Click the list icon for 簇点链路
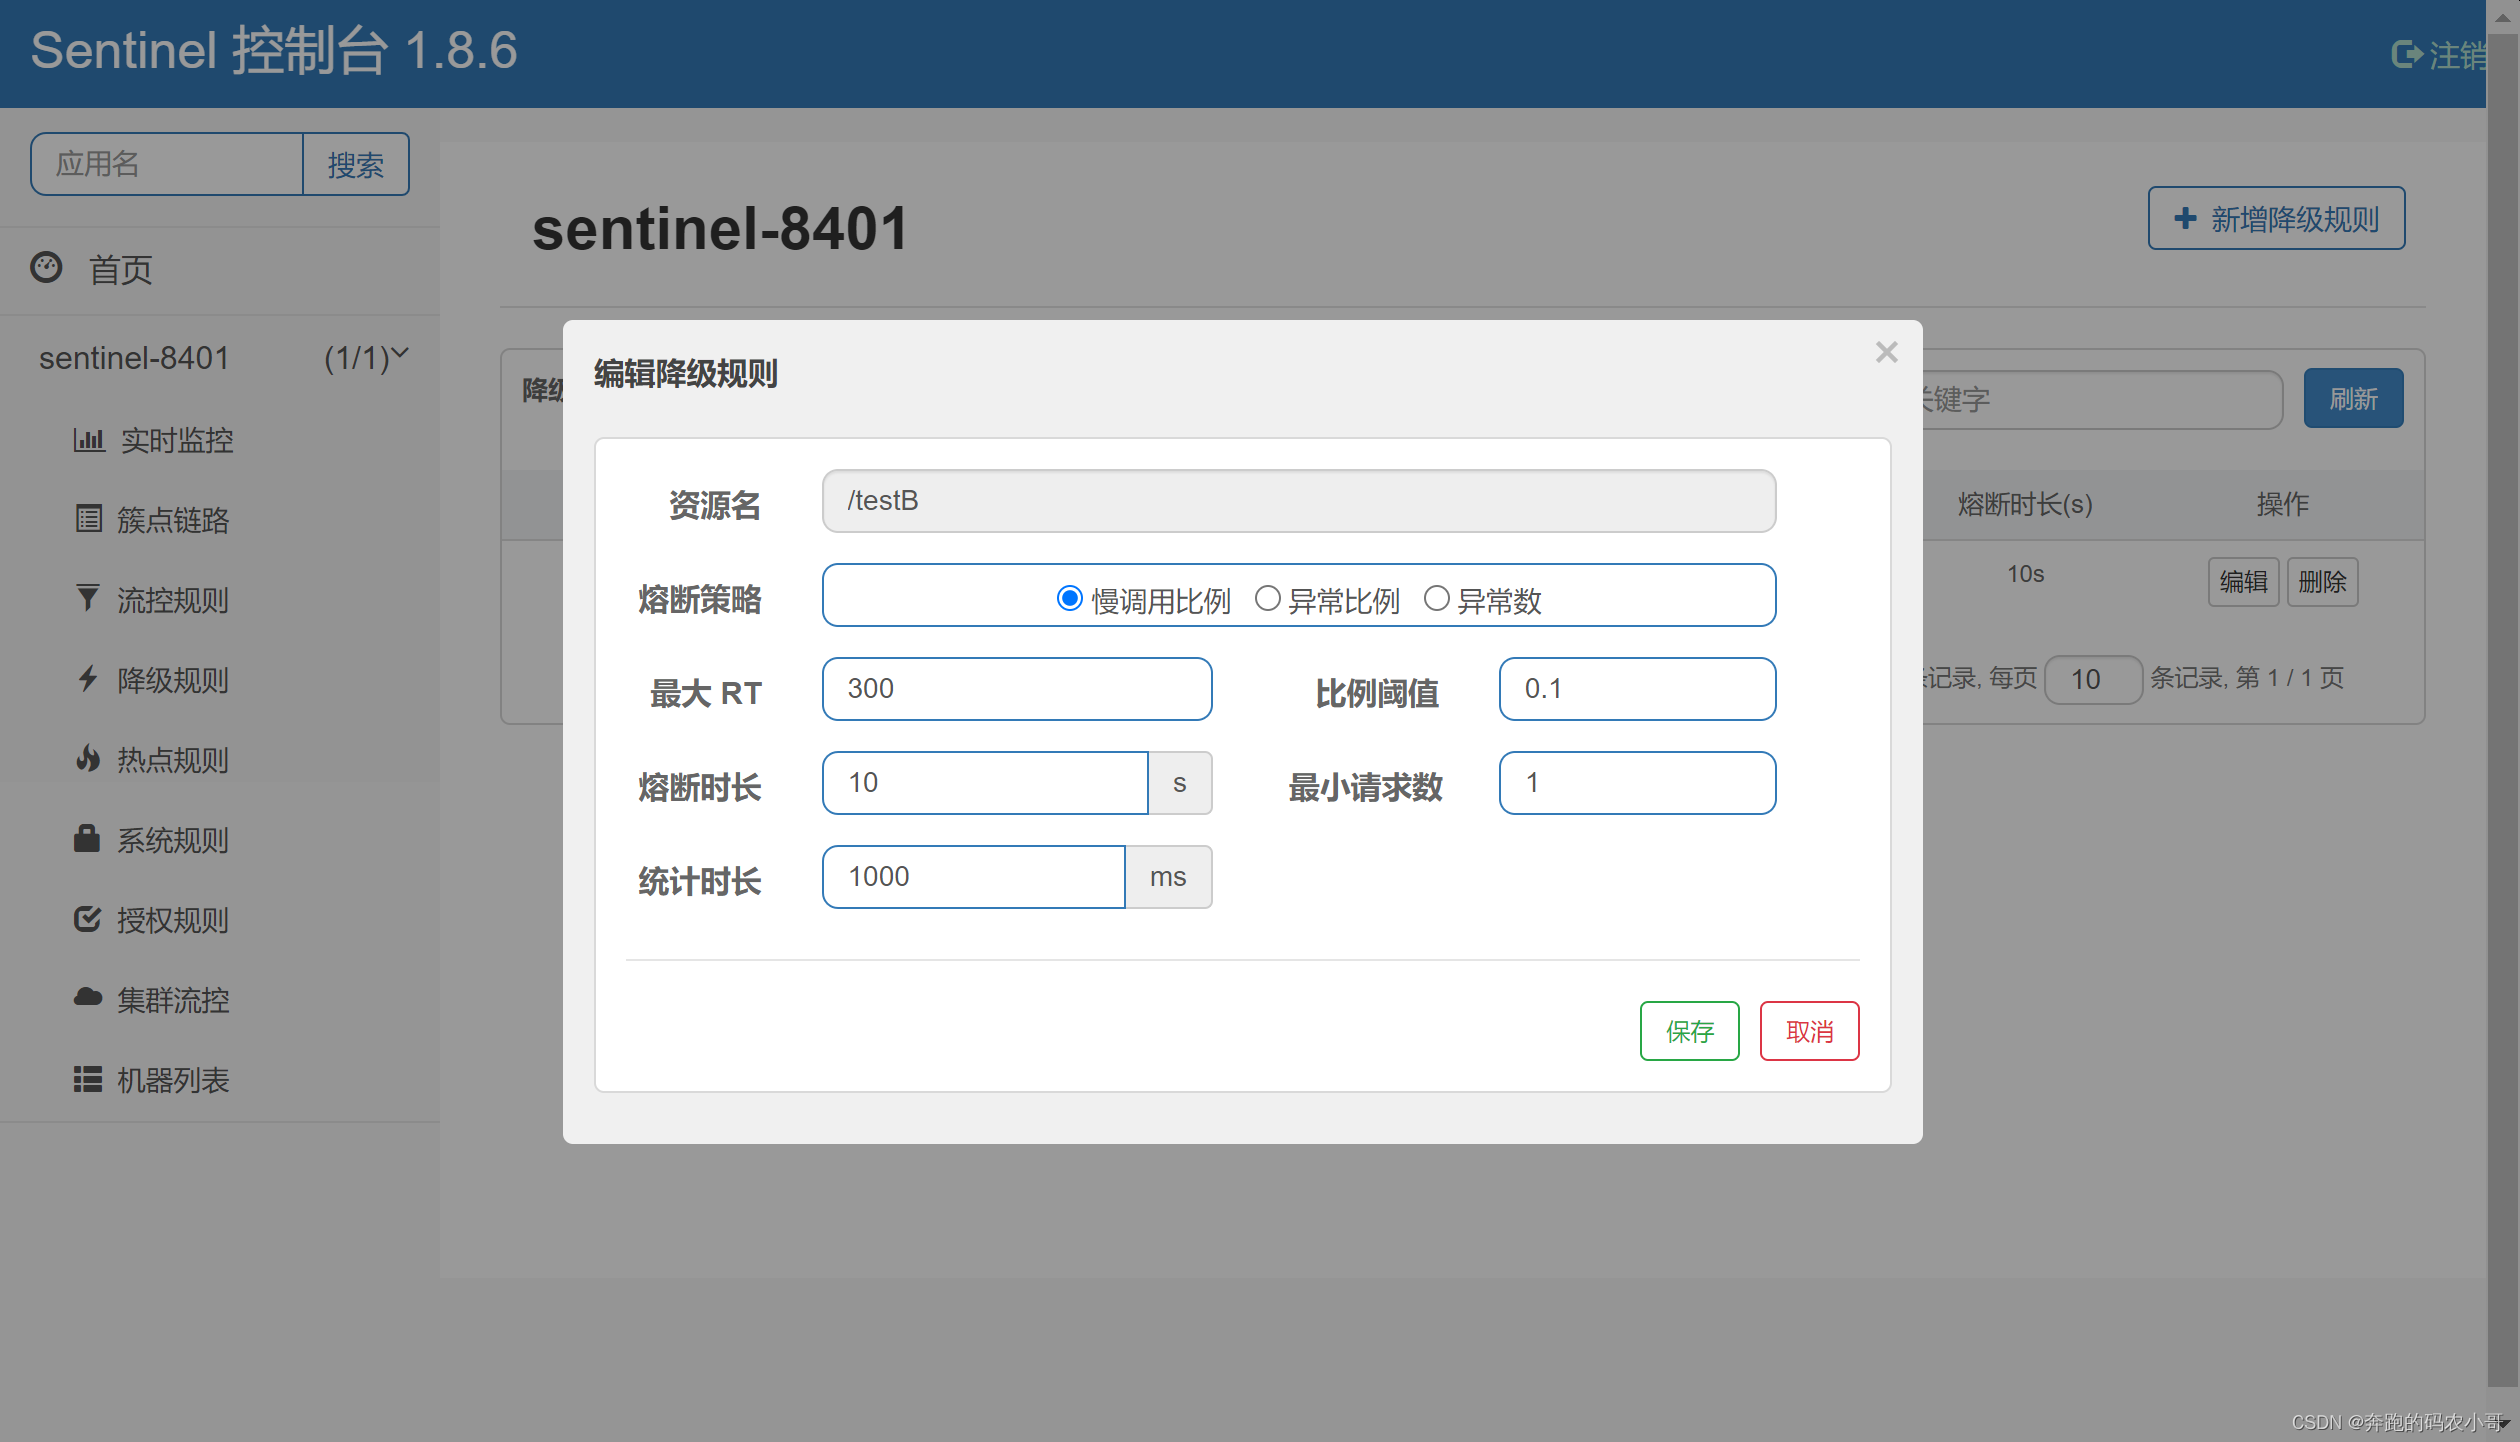The height and width of the screenshot is (1442, 2520). coord(89,519)
